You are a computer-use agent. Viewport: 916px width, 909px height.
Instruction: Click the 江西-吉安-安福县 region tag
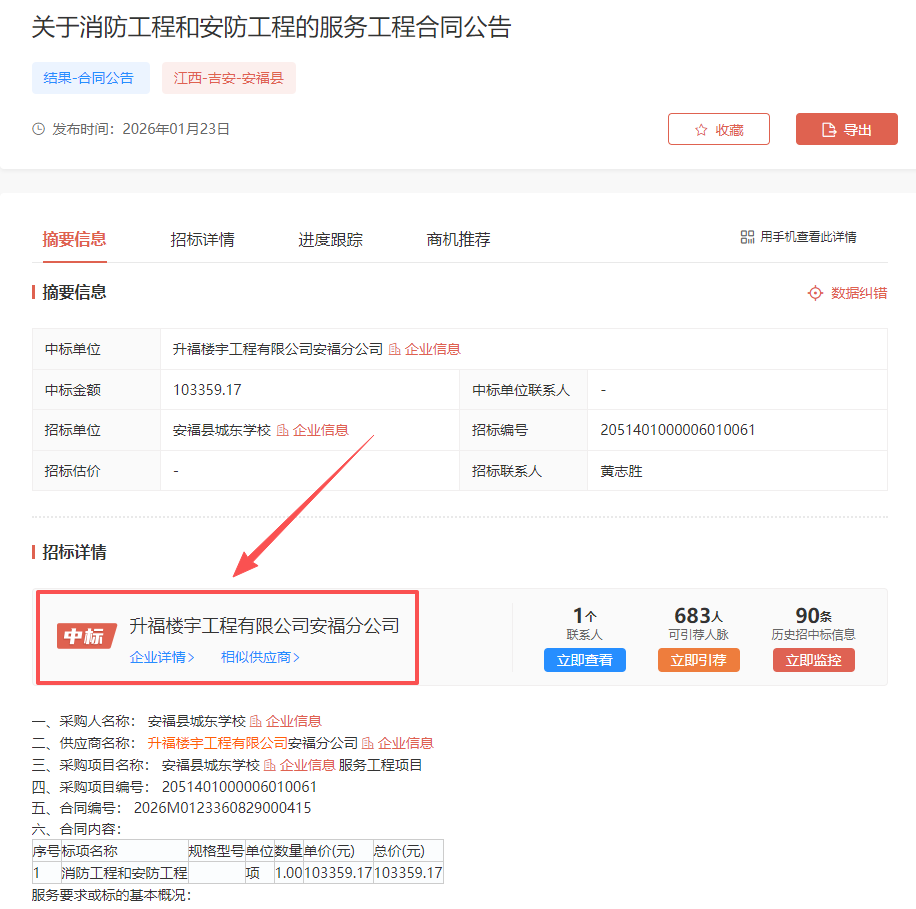pos(229,78)
